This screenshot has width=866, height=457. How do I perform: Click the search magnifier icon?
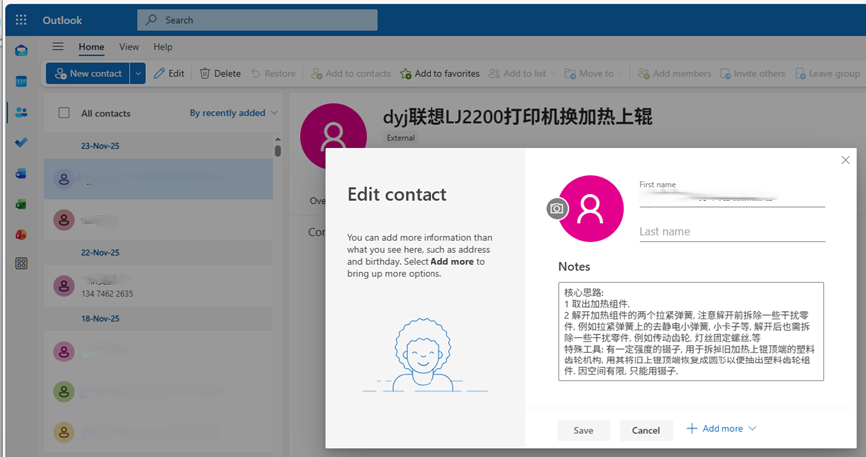pos(151,20)
